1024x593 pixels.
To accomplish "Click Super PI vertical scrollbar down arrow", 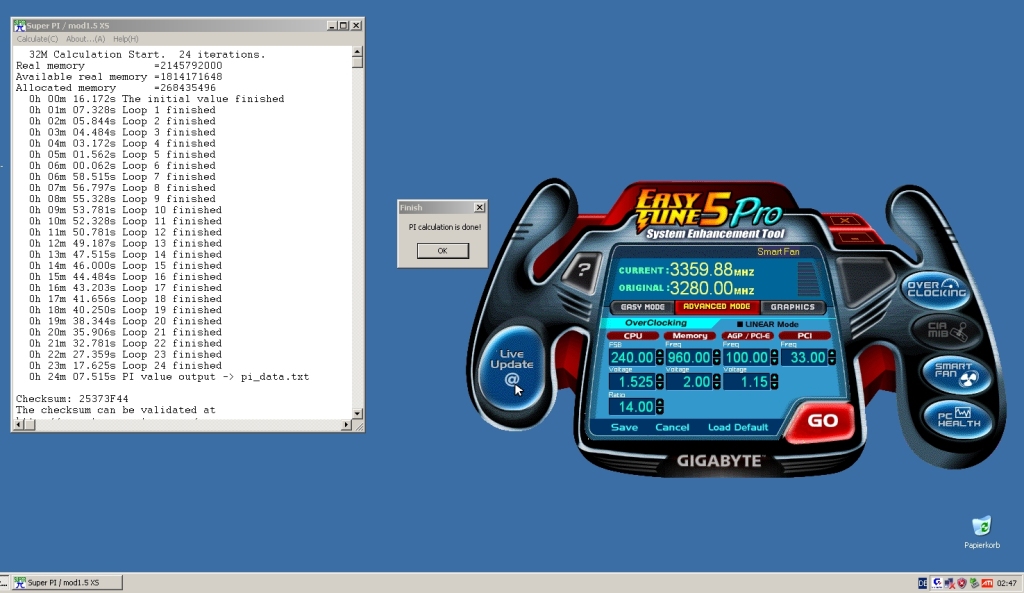I will (357, 413).
